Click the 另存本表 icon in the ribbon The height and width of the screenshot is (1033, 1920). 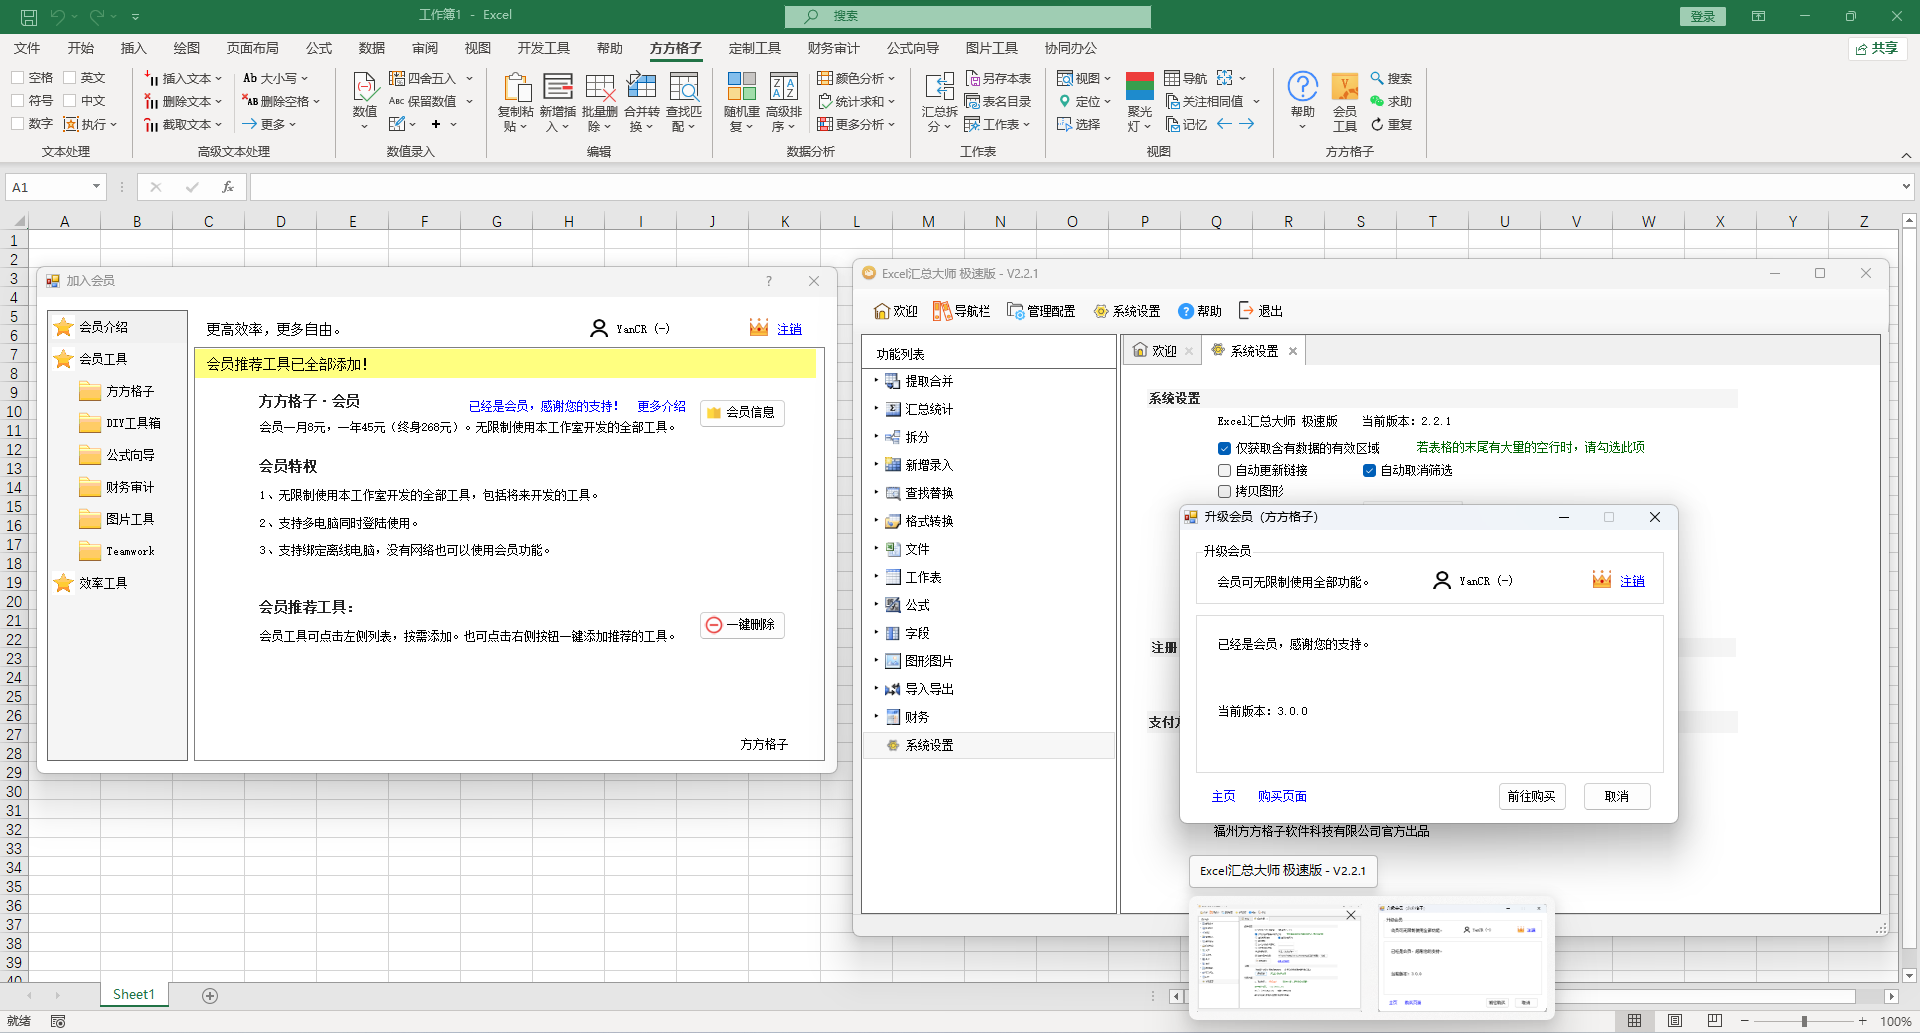coord(973,78)
